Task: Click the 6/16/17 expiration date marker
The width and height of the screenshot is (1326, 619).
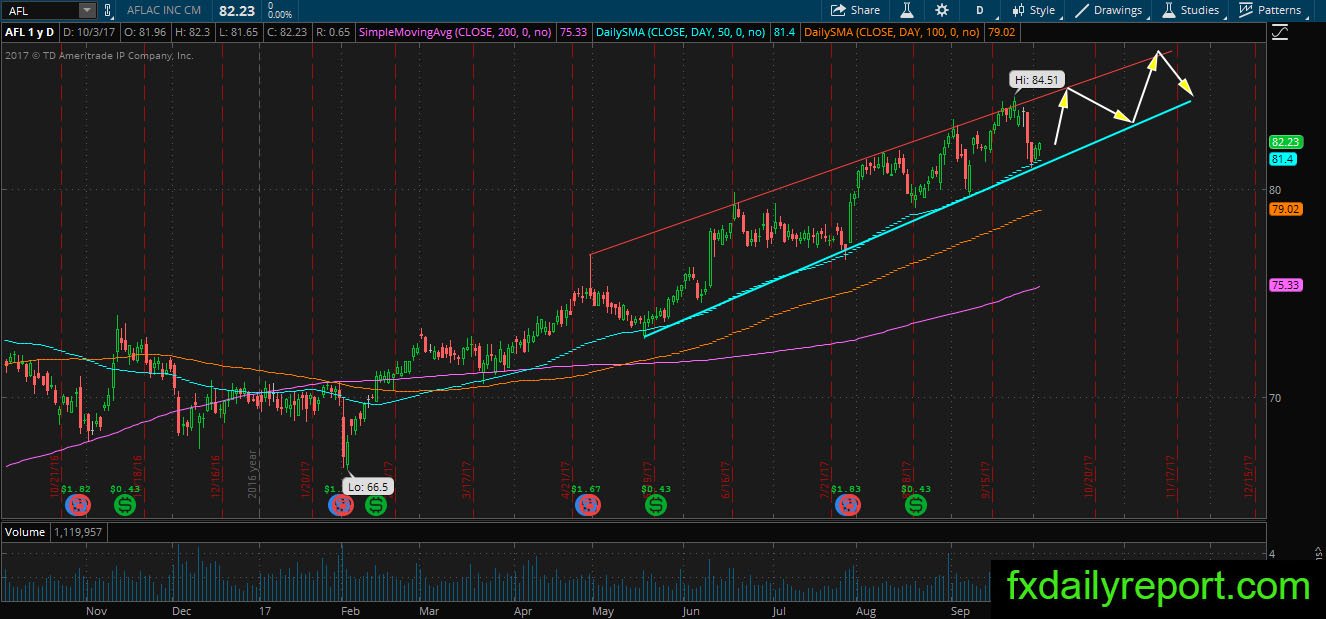Action: 727,478
